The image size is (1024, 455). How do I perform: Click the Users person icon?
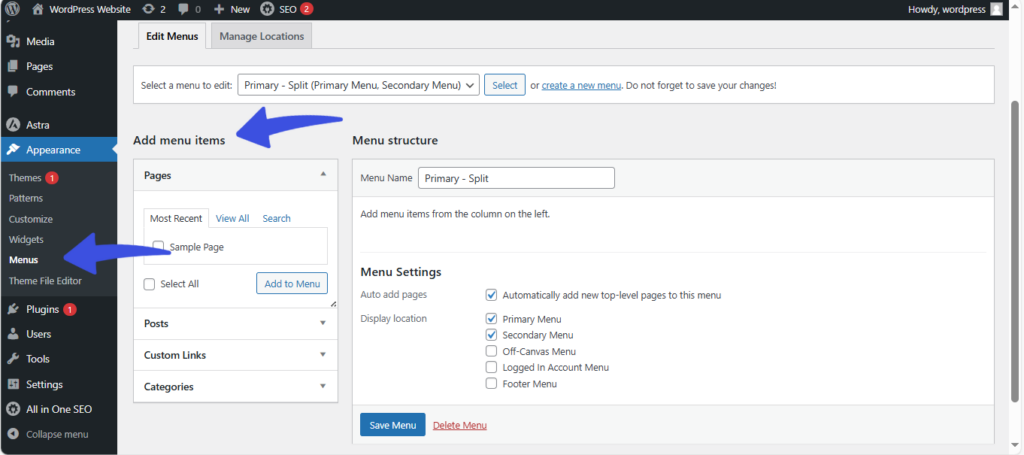[x=12, y=334]
